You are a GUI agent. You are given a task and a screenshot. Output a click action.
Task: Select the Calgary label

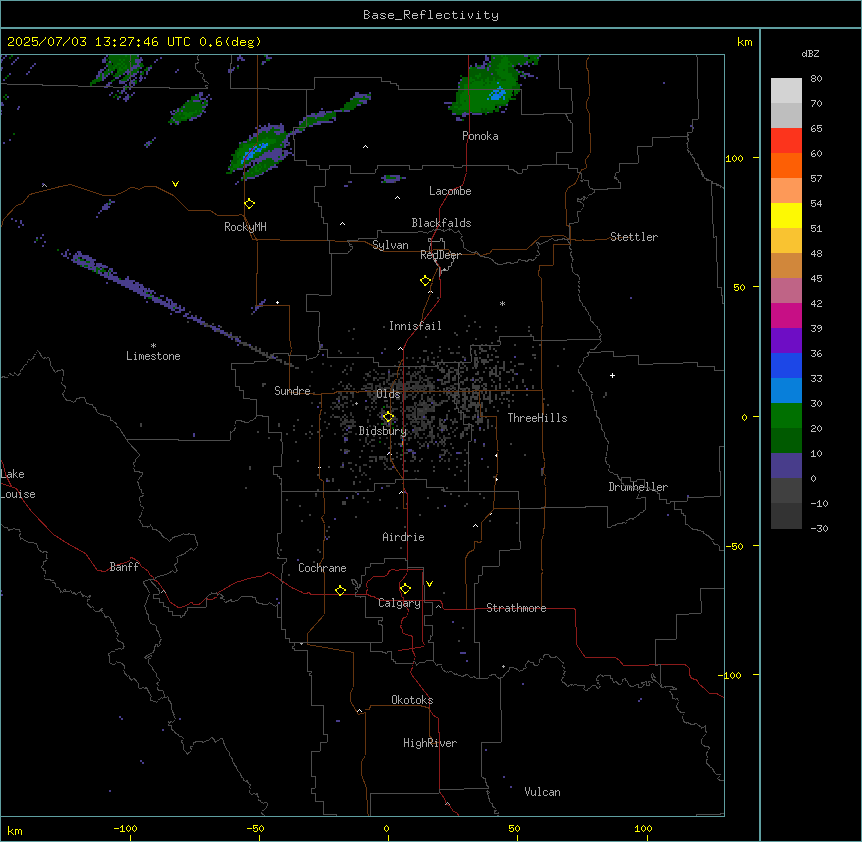pos(400,603)
